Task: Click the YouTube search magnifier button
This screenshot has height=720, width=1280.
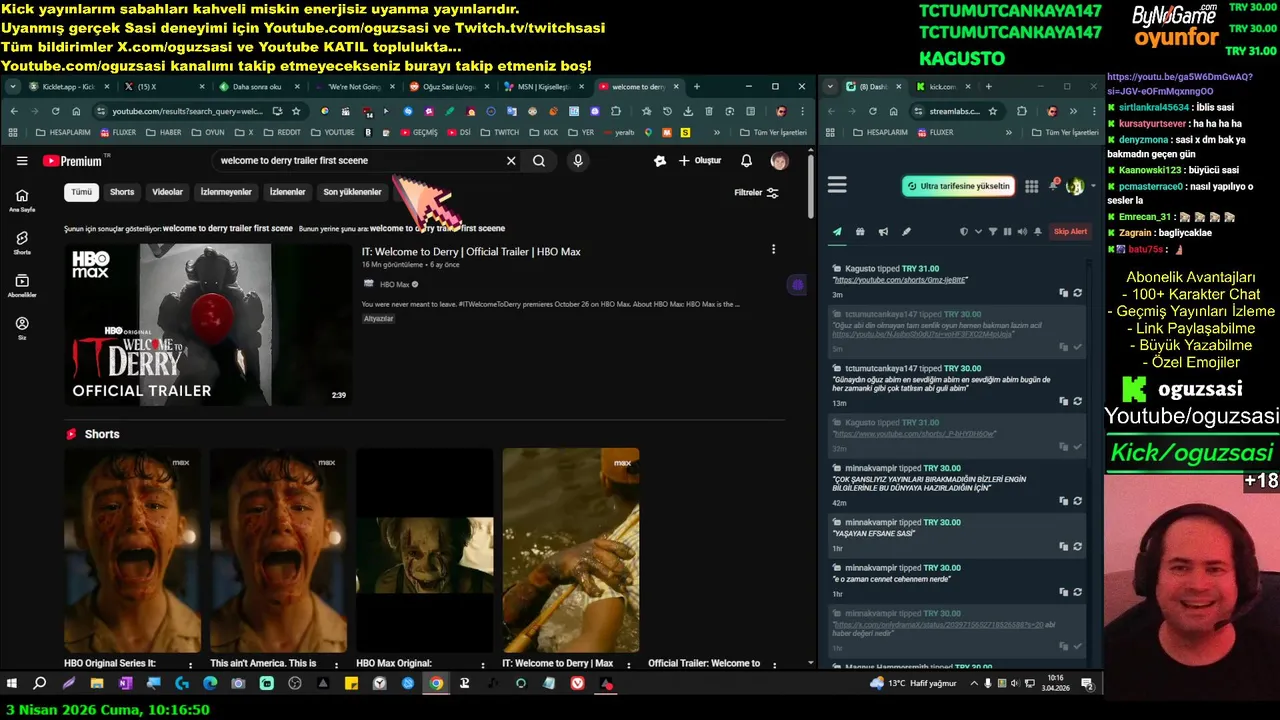Action: [539, 161]
